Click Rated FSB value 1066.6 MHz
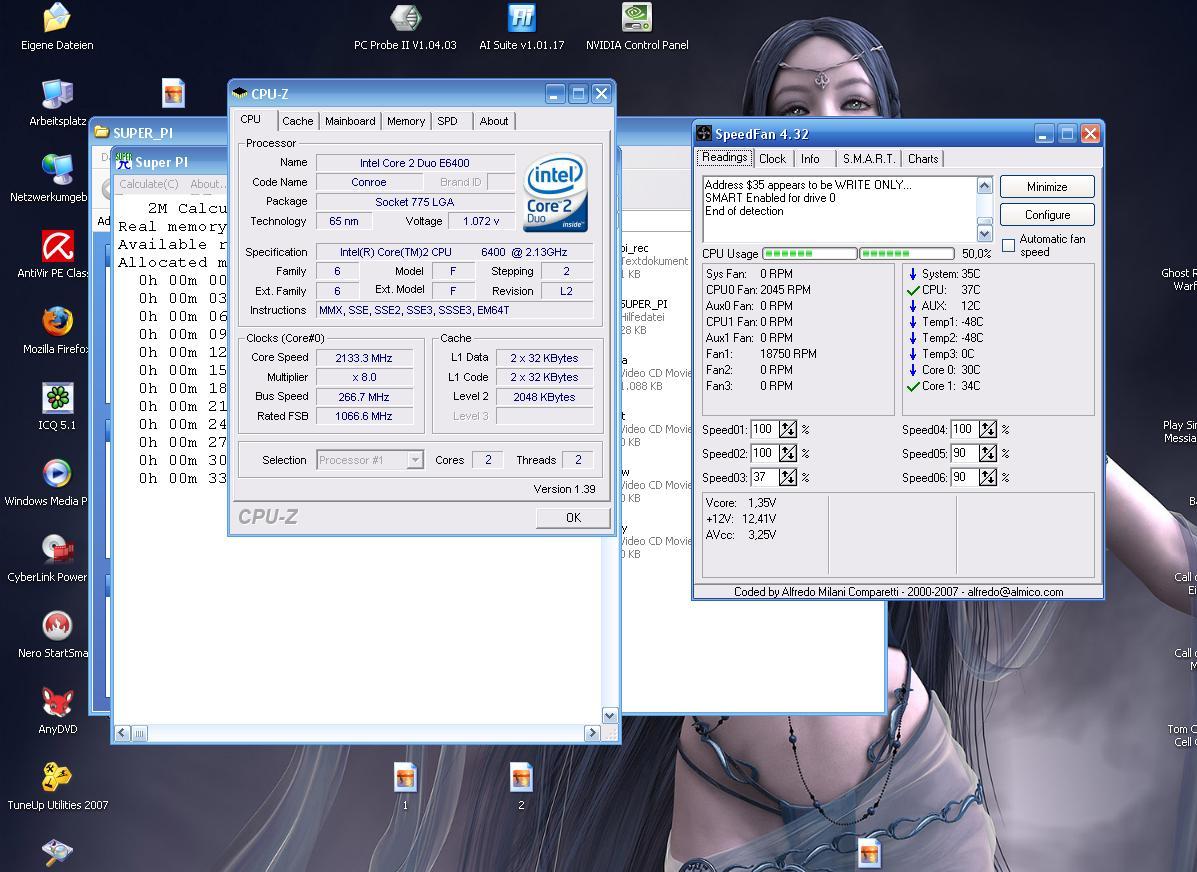This screenshot has height=872, width=1197. (x=364, y=416)
